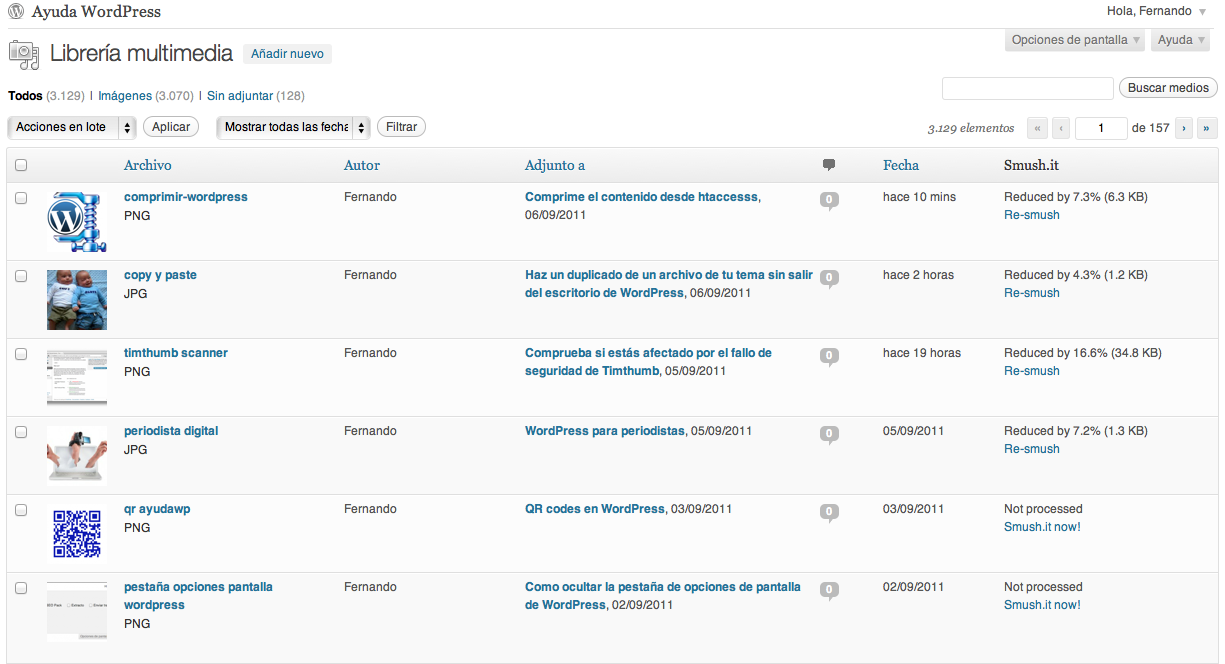The height and width of the screenshot is (664, 1225).
Task: Open post Comprime el contenido desde htaccesss
Action: click(x=641, y=197)
